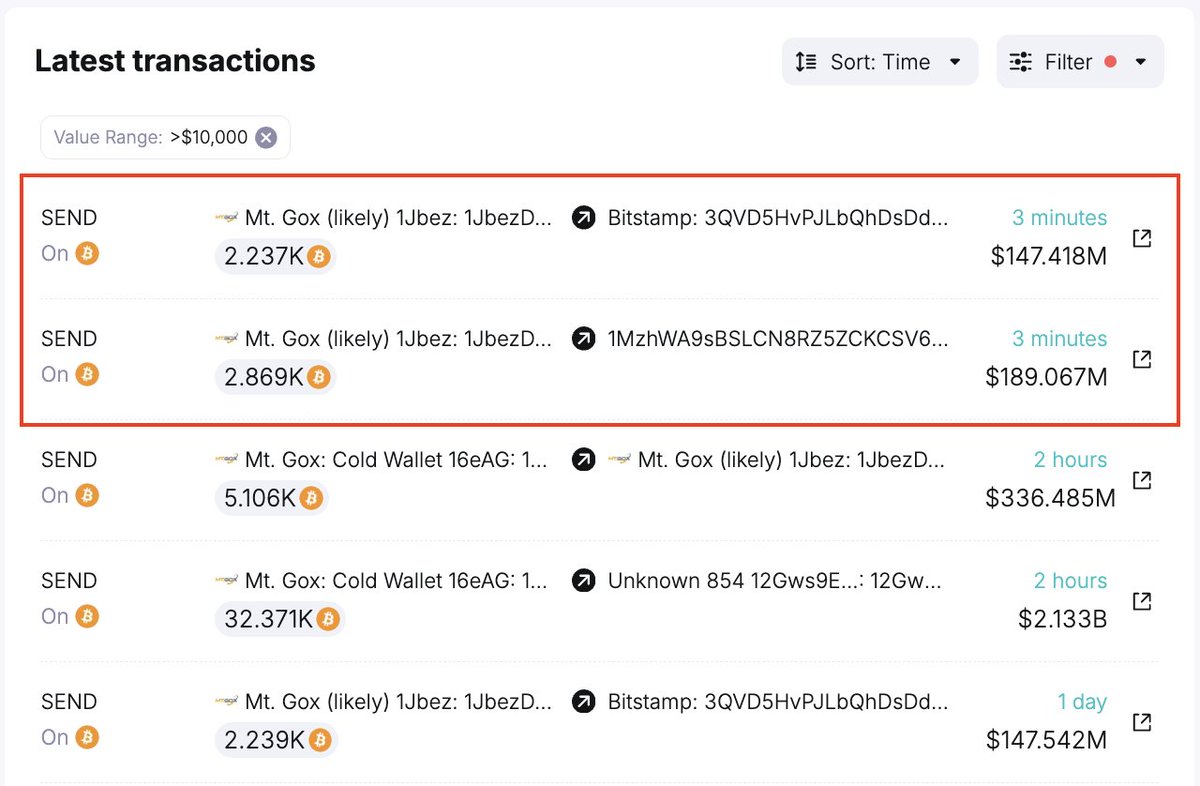The image size is (1200, 786).
Task: Open external link for $336.485M transaction
Action: click(1141, 480)
